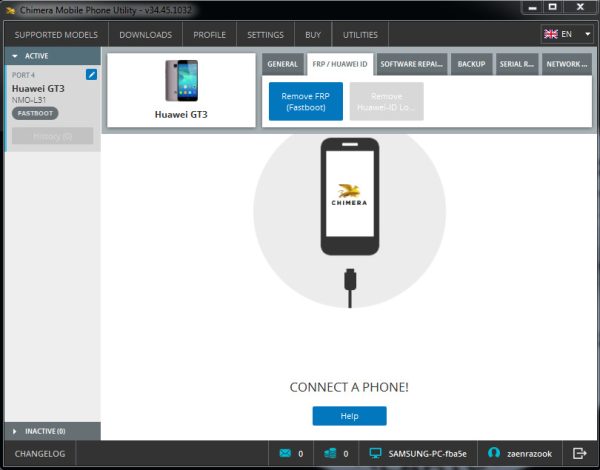Viewport: 600px width, 470px height.
Task: Open the PROFILE menu
Action: (209, 35)
